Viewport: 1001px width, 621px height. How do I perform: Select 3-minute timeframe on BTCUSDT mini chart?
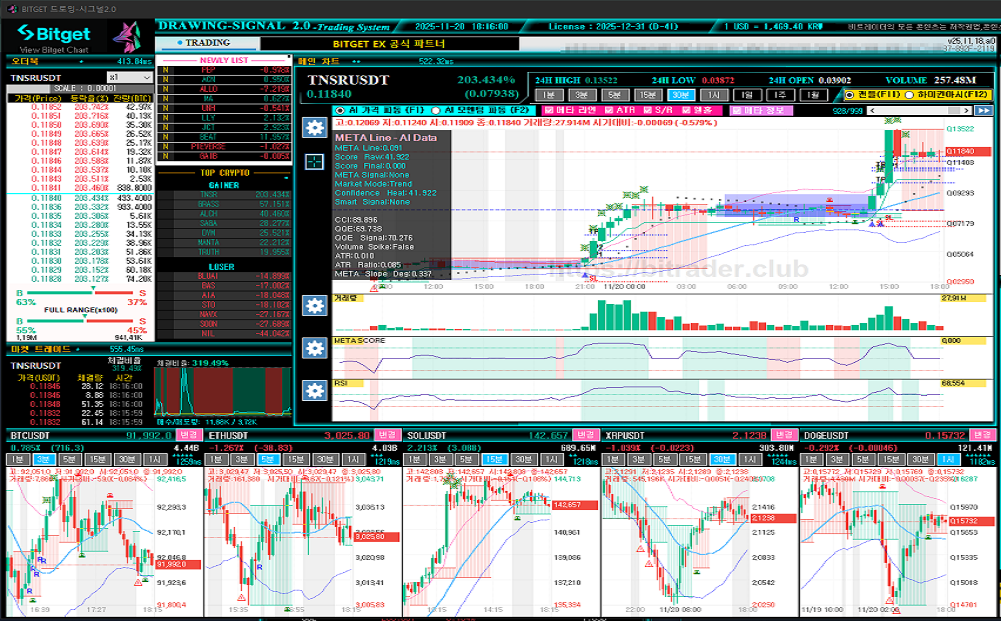coord(43,460)
